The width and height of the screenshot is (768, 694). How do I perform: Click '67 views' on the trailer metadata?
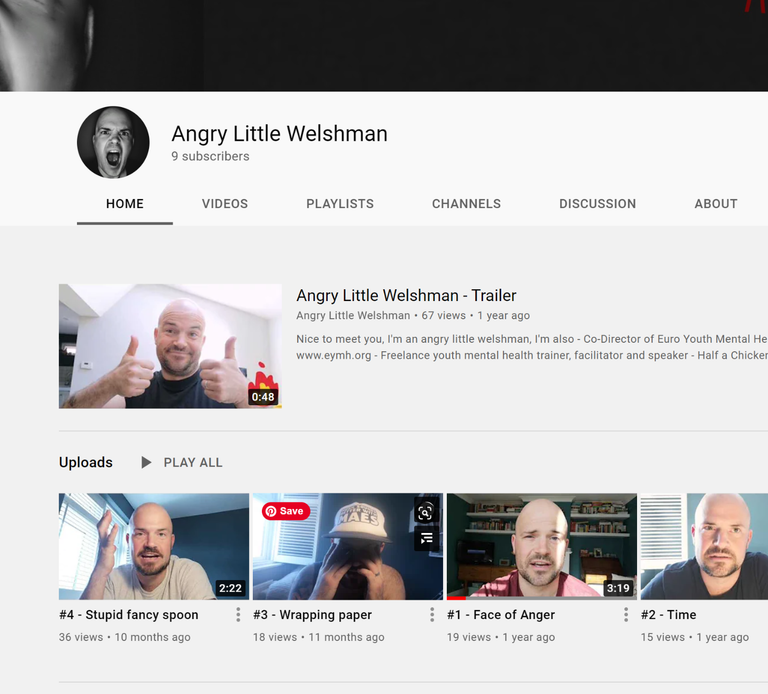click(444, 315)
